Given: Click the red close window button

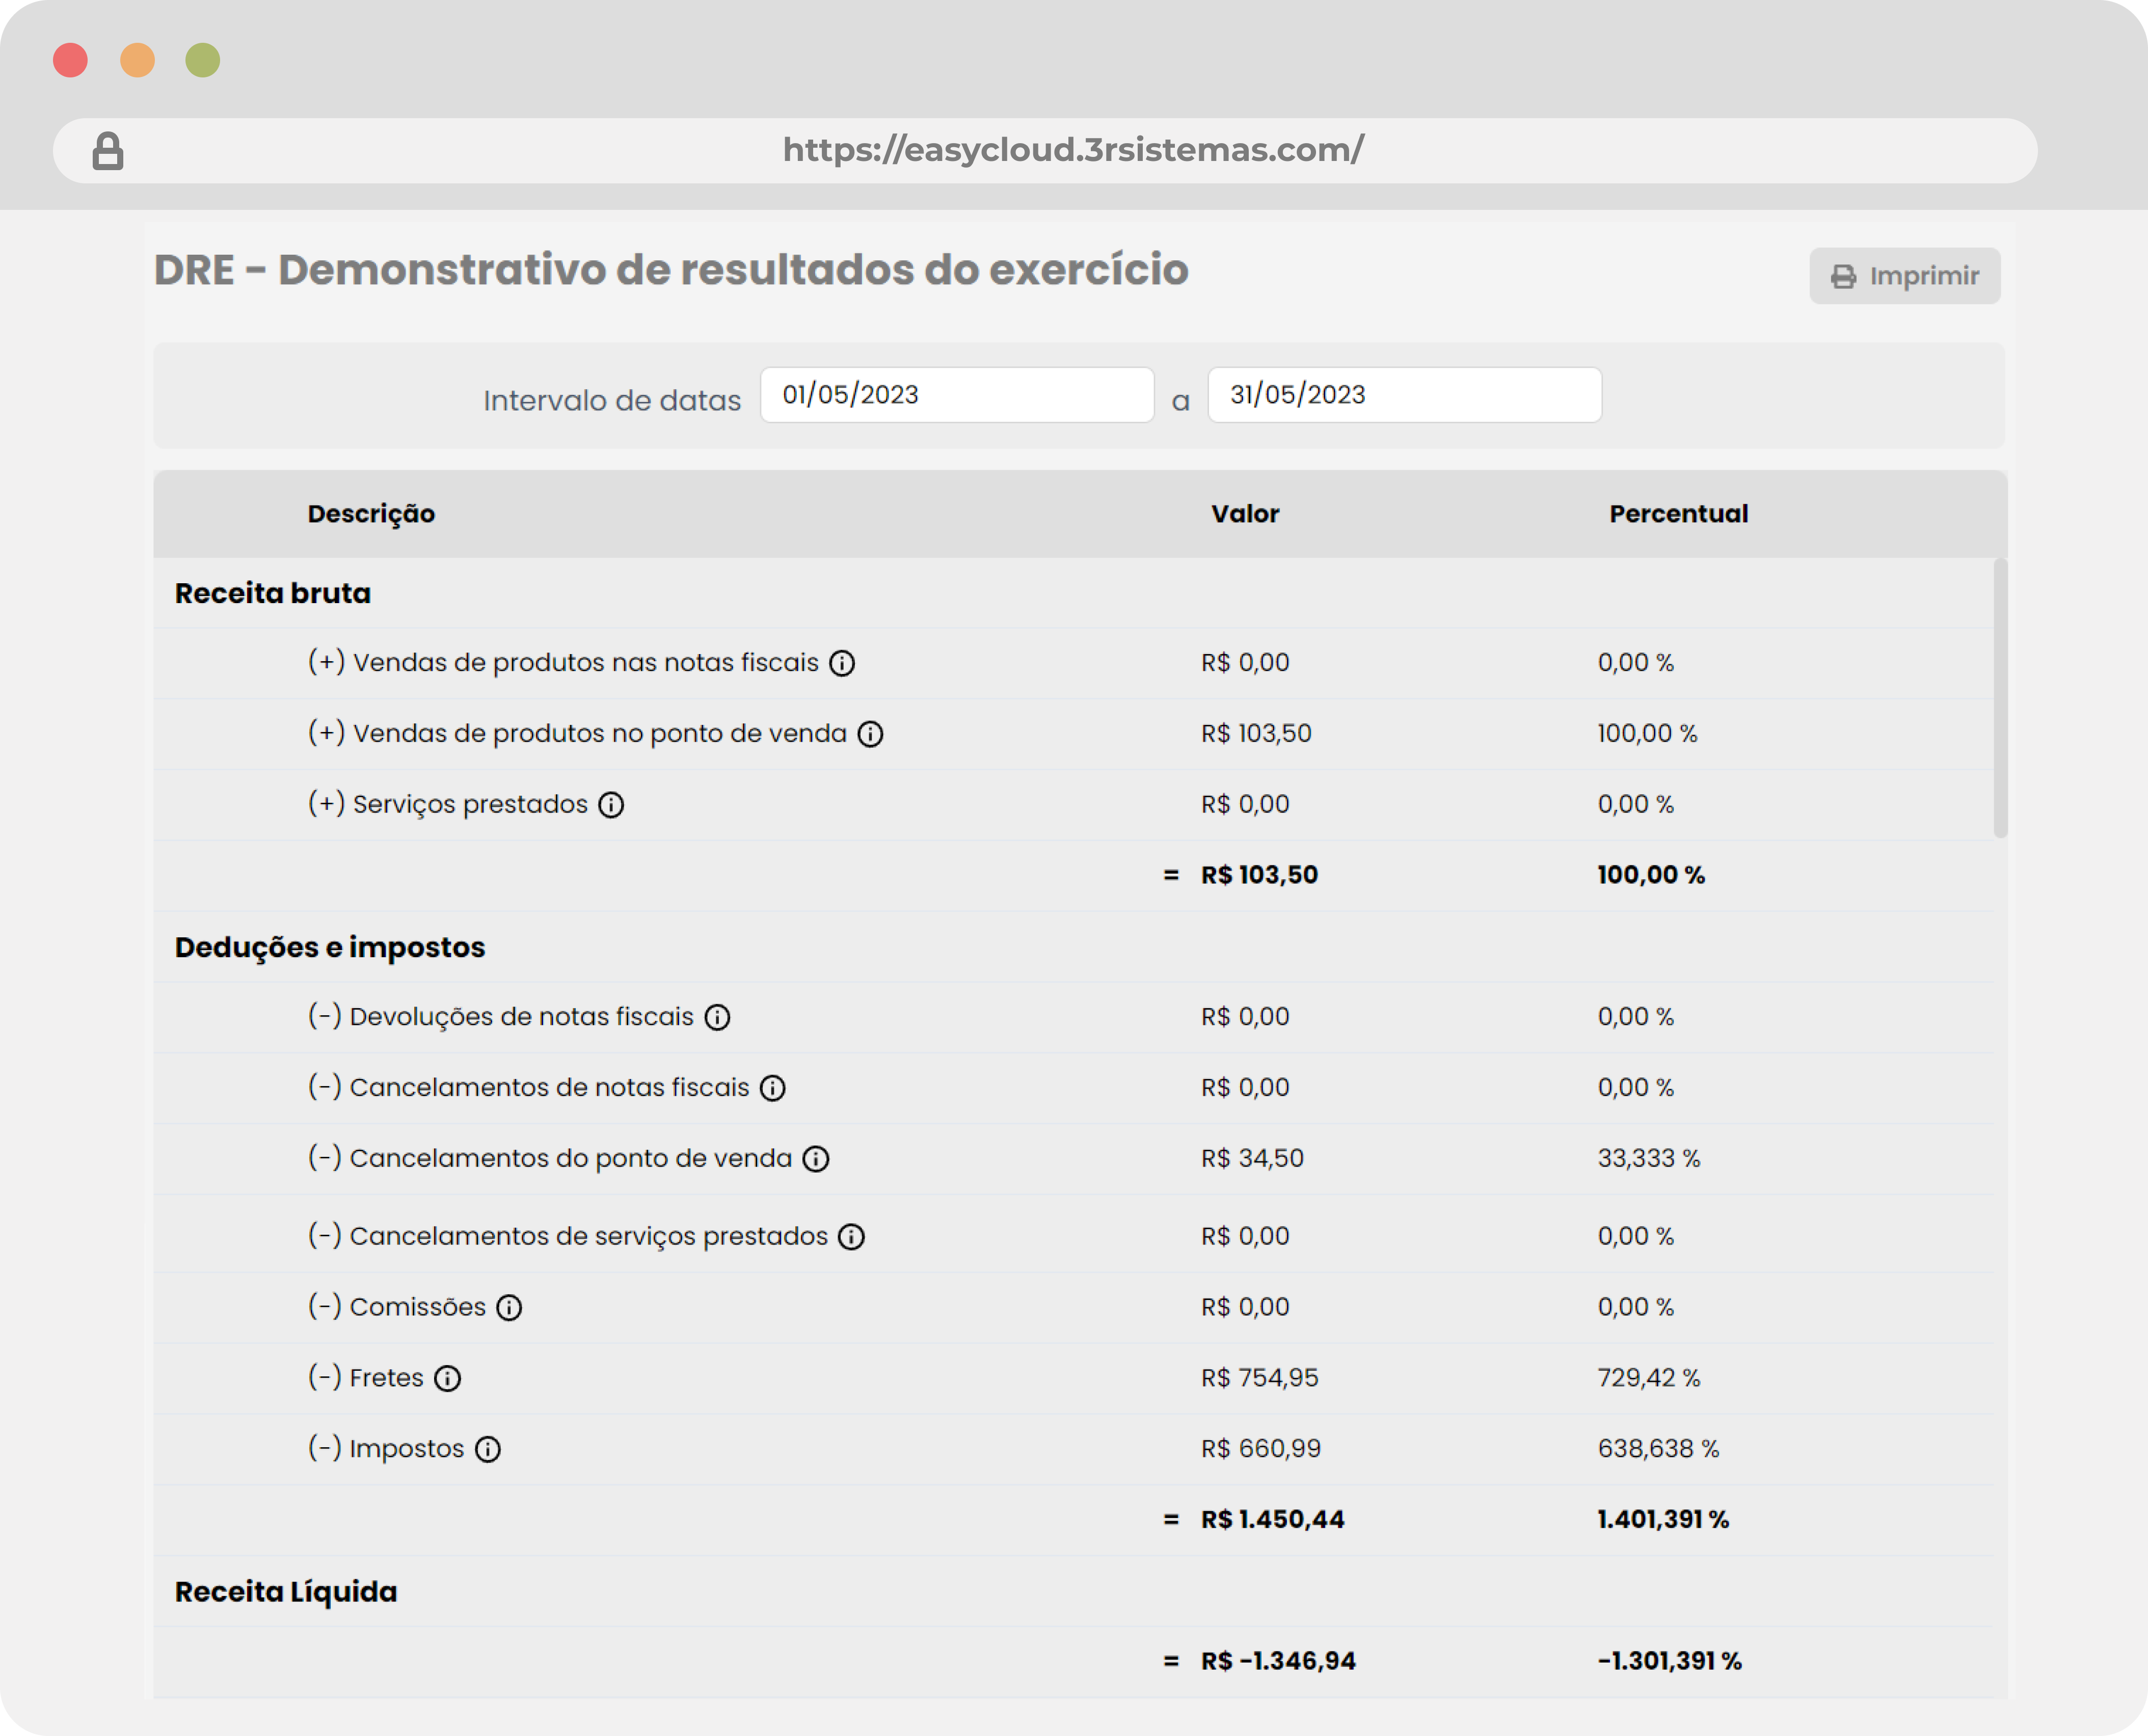Looking at the screenshot, I should pyautogui.click(x=70, y=60).
